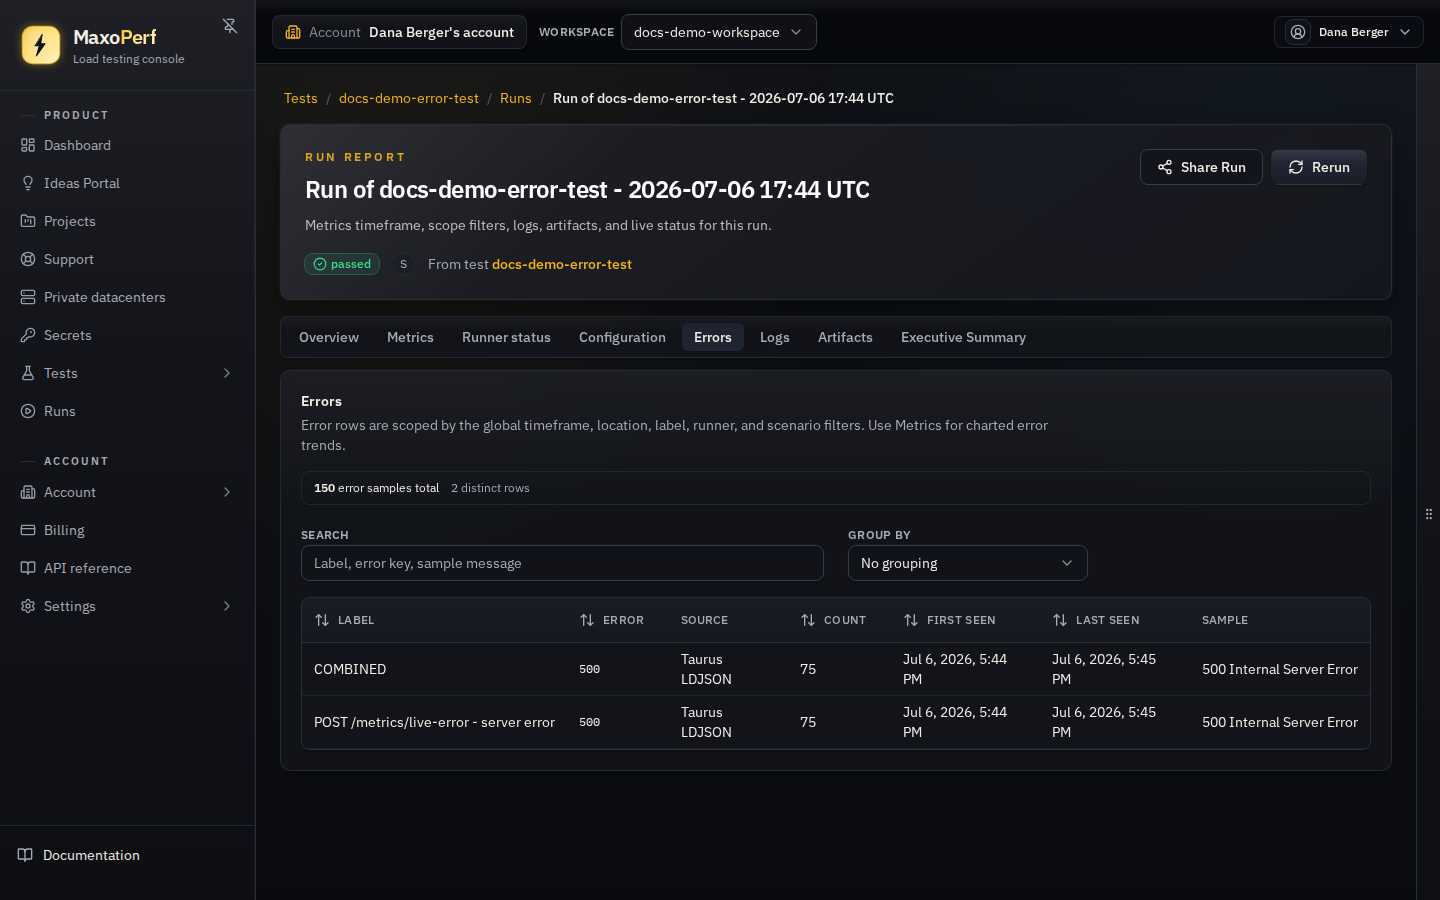Viewport: 1440px width, 900px height.
Task: Click the COMBINED label cell
Action: [350, 669]
